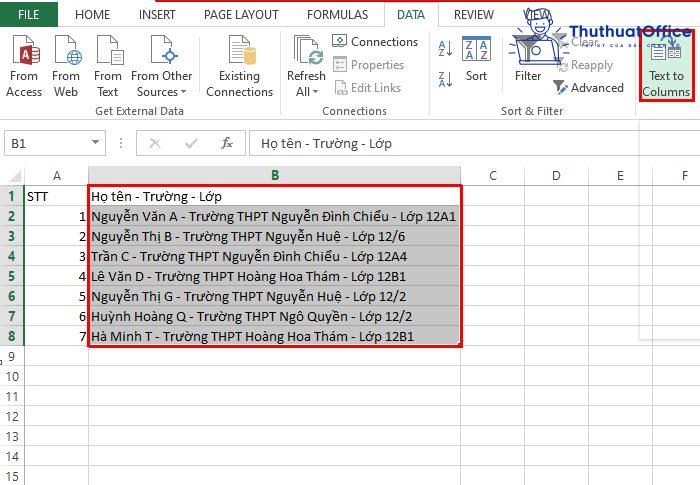Image resolution: width=700 pixels, height=485 pixels.
Task: Select column D header
Action: [556, 176]
